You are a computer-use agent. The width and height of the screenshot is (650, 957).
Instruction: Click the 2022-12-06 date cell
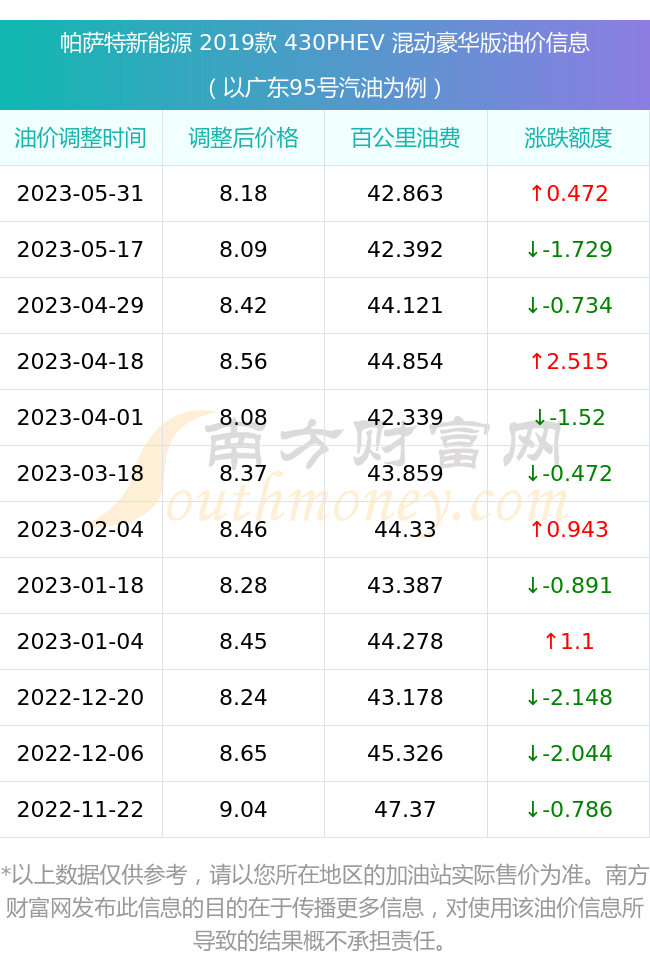81,753
